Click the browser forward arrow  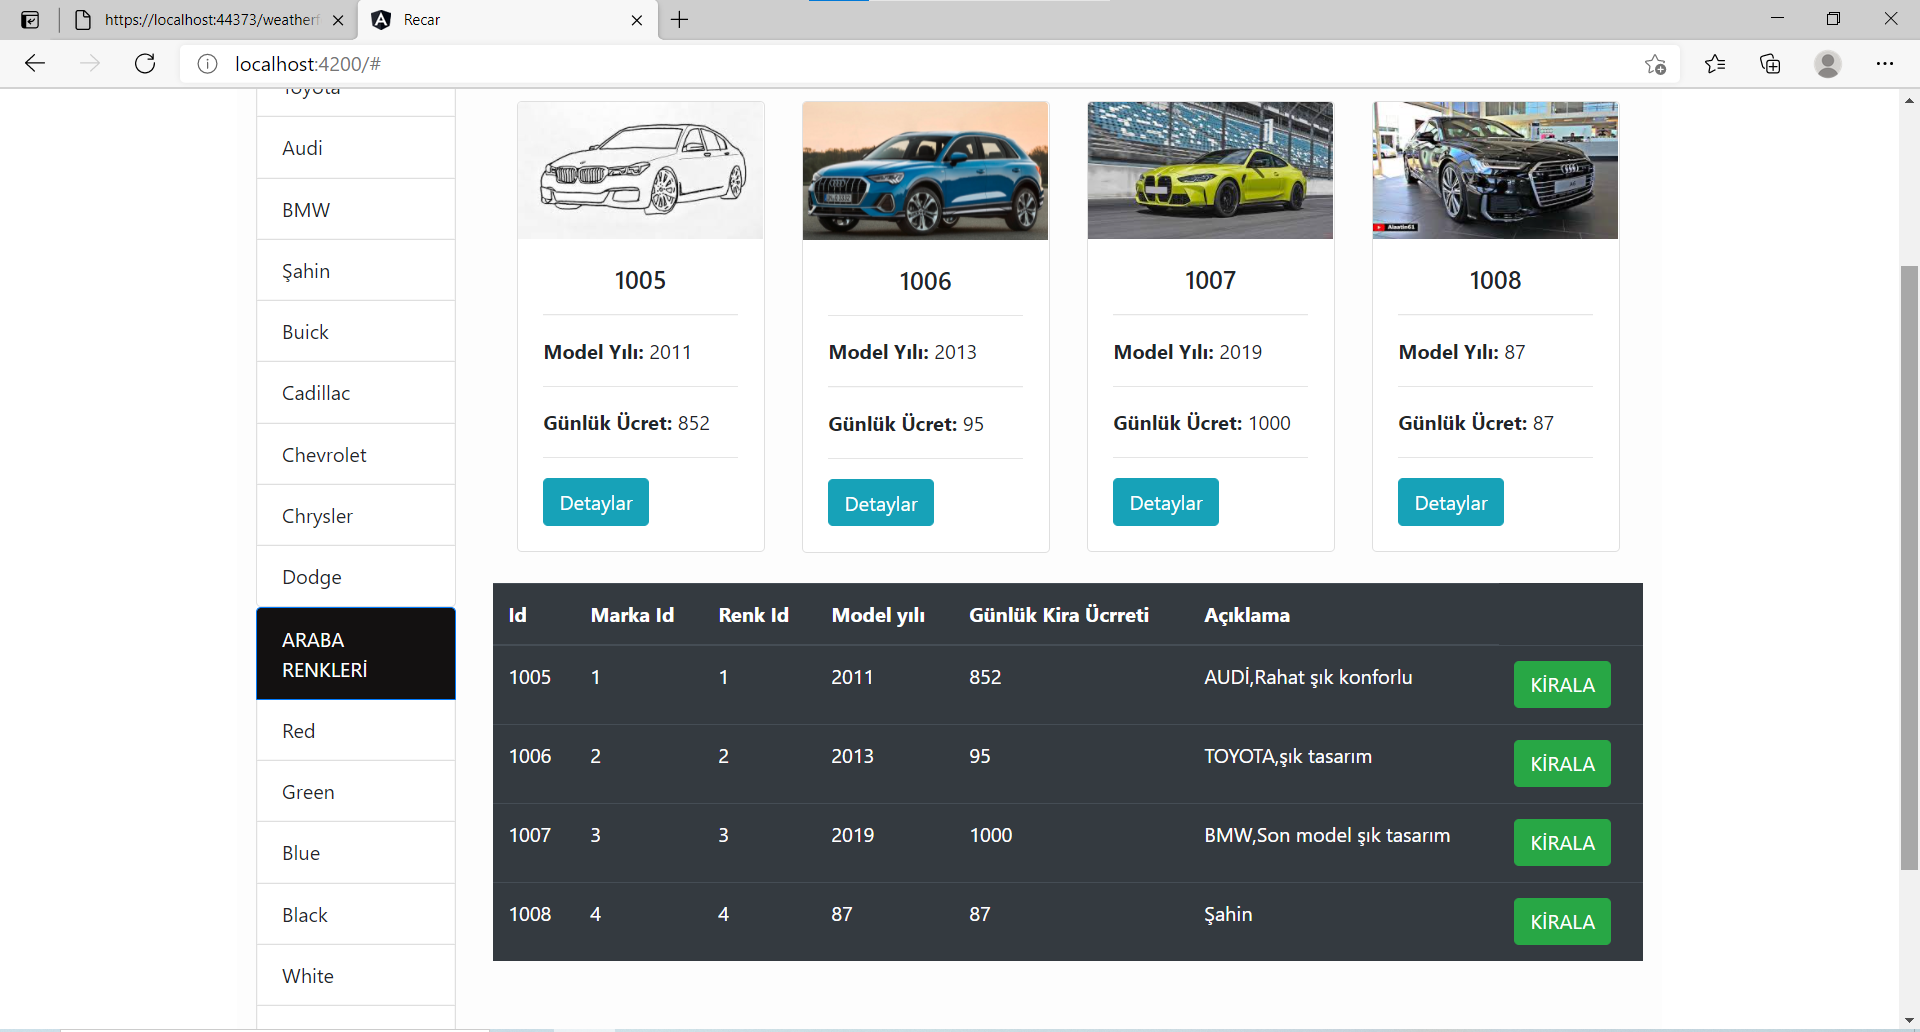tap(90, 63)
